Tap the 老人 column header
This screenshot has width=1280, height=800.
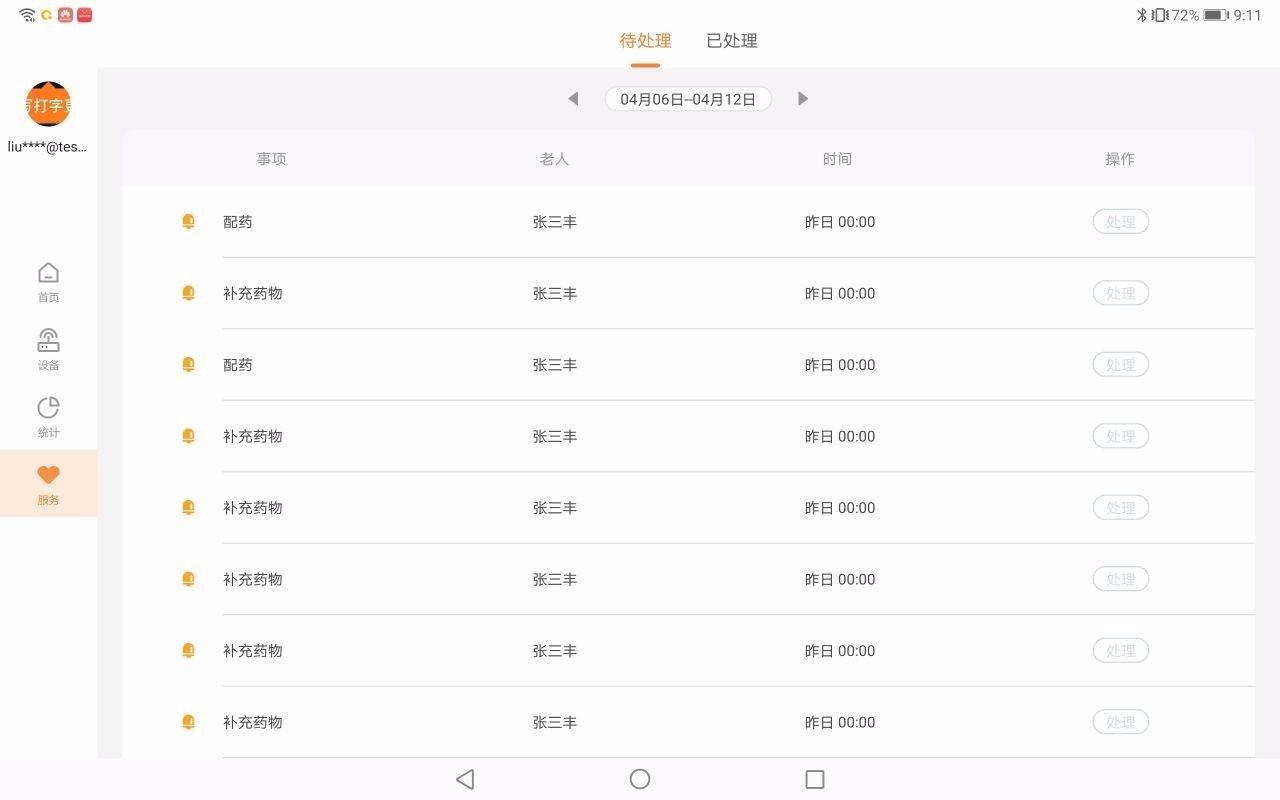pos(554,159)
